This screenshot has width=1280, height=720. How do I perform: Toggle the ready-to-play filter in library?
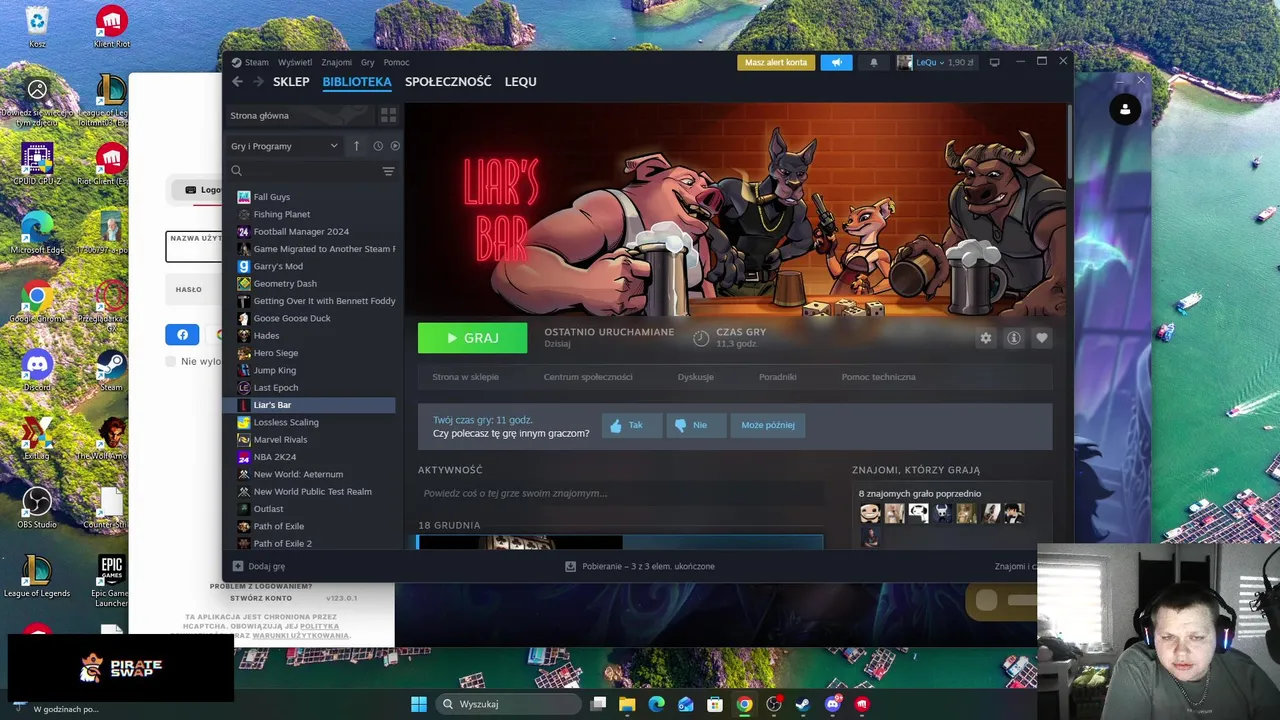(395, 146)
